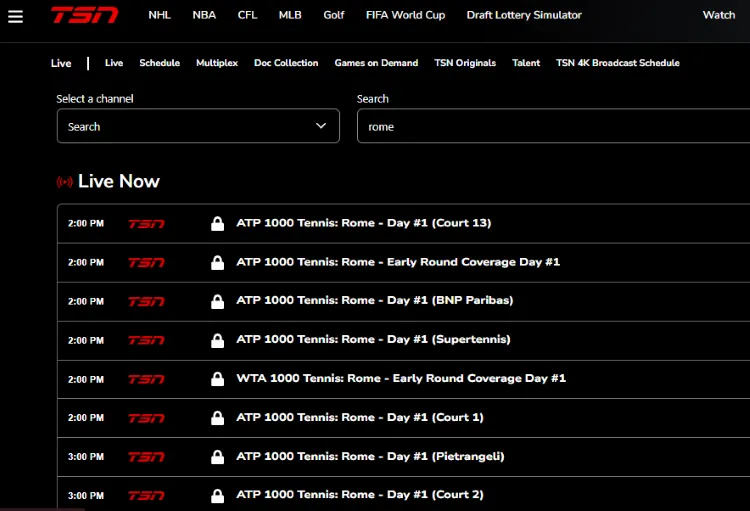This screenshot has height=511, width=750.
Task: Expand the Select a channel dropdown
Action: point(198,126)
